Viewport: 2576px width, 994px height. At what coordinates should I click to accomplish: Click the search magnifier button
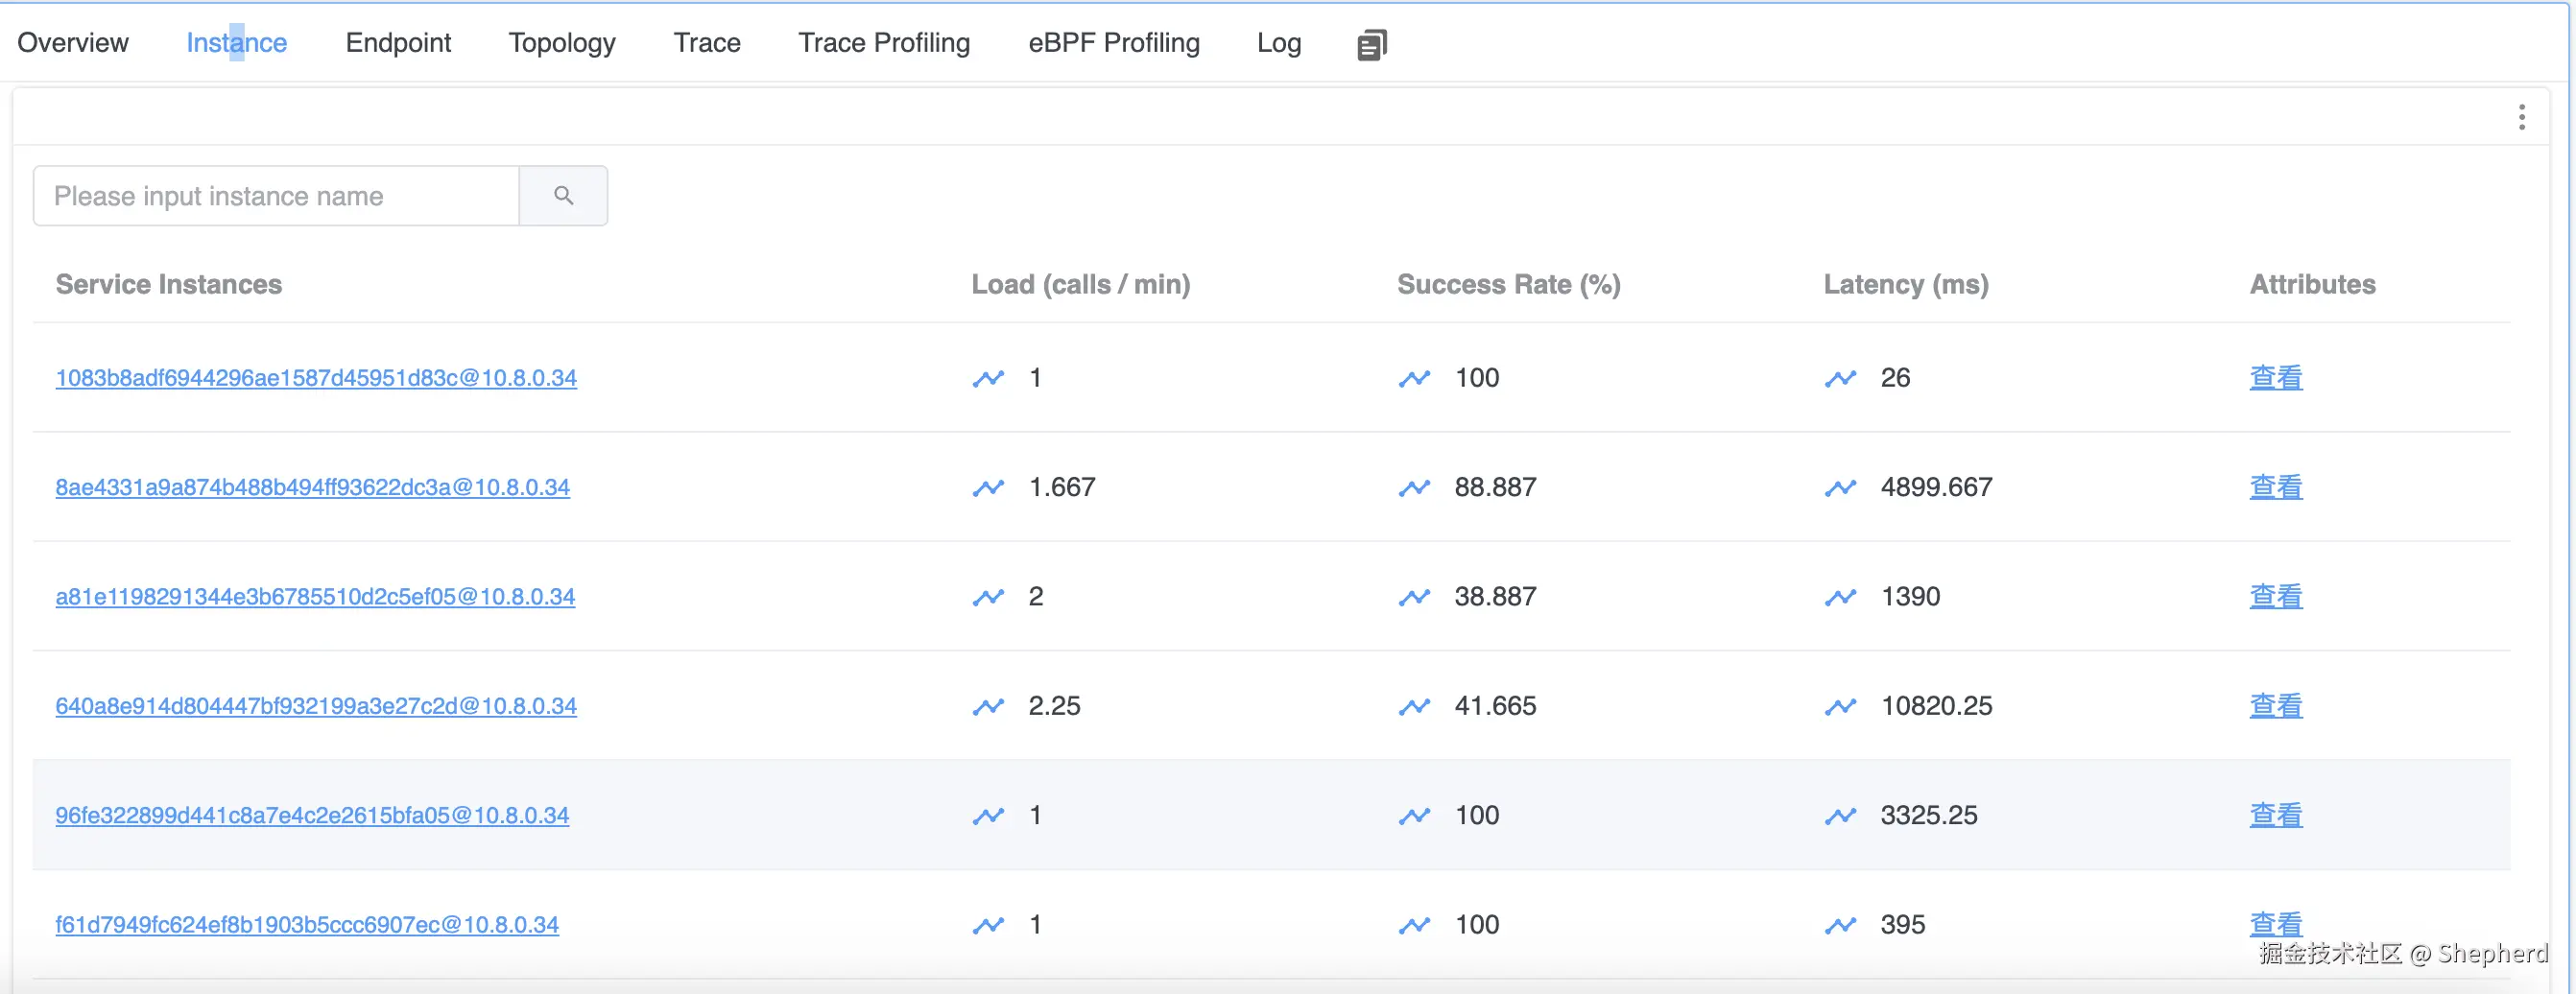563,196
